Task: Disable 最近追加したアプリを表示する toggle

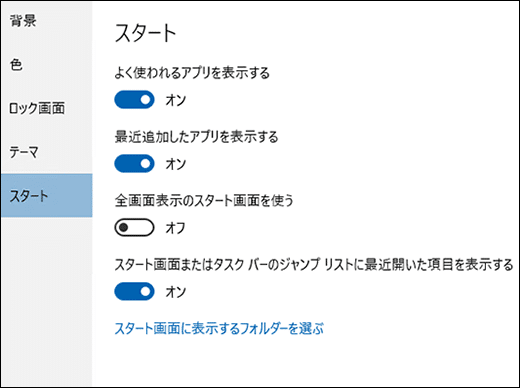Action: (134, 163)
